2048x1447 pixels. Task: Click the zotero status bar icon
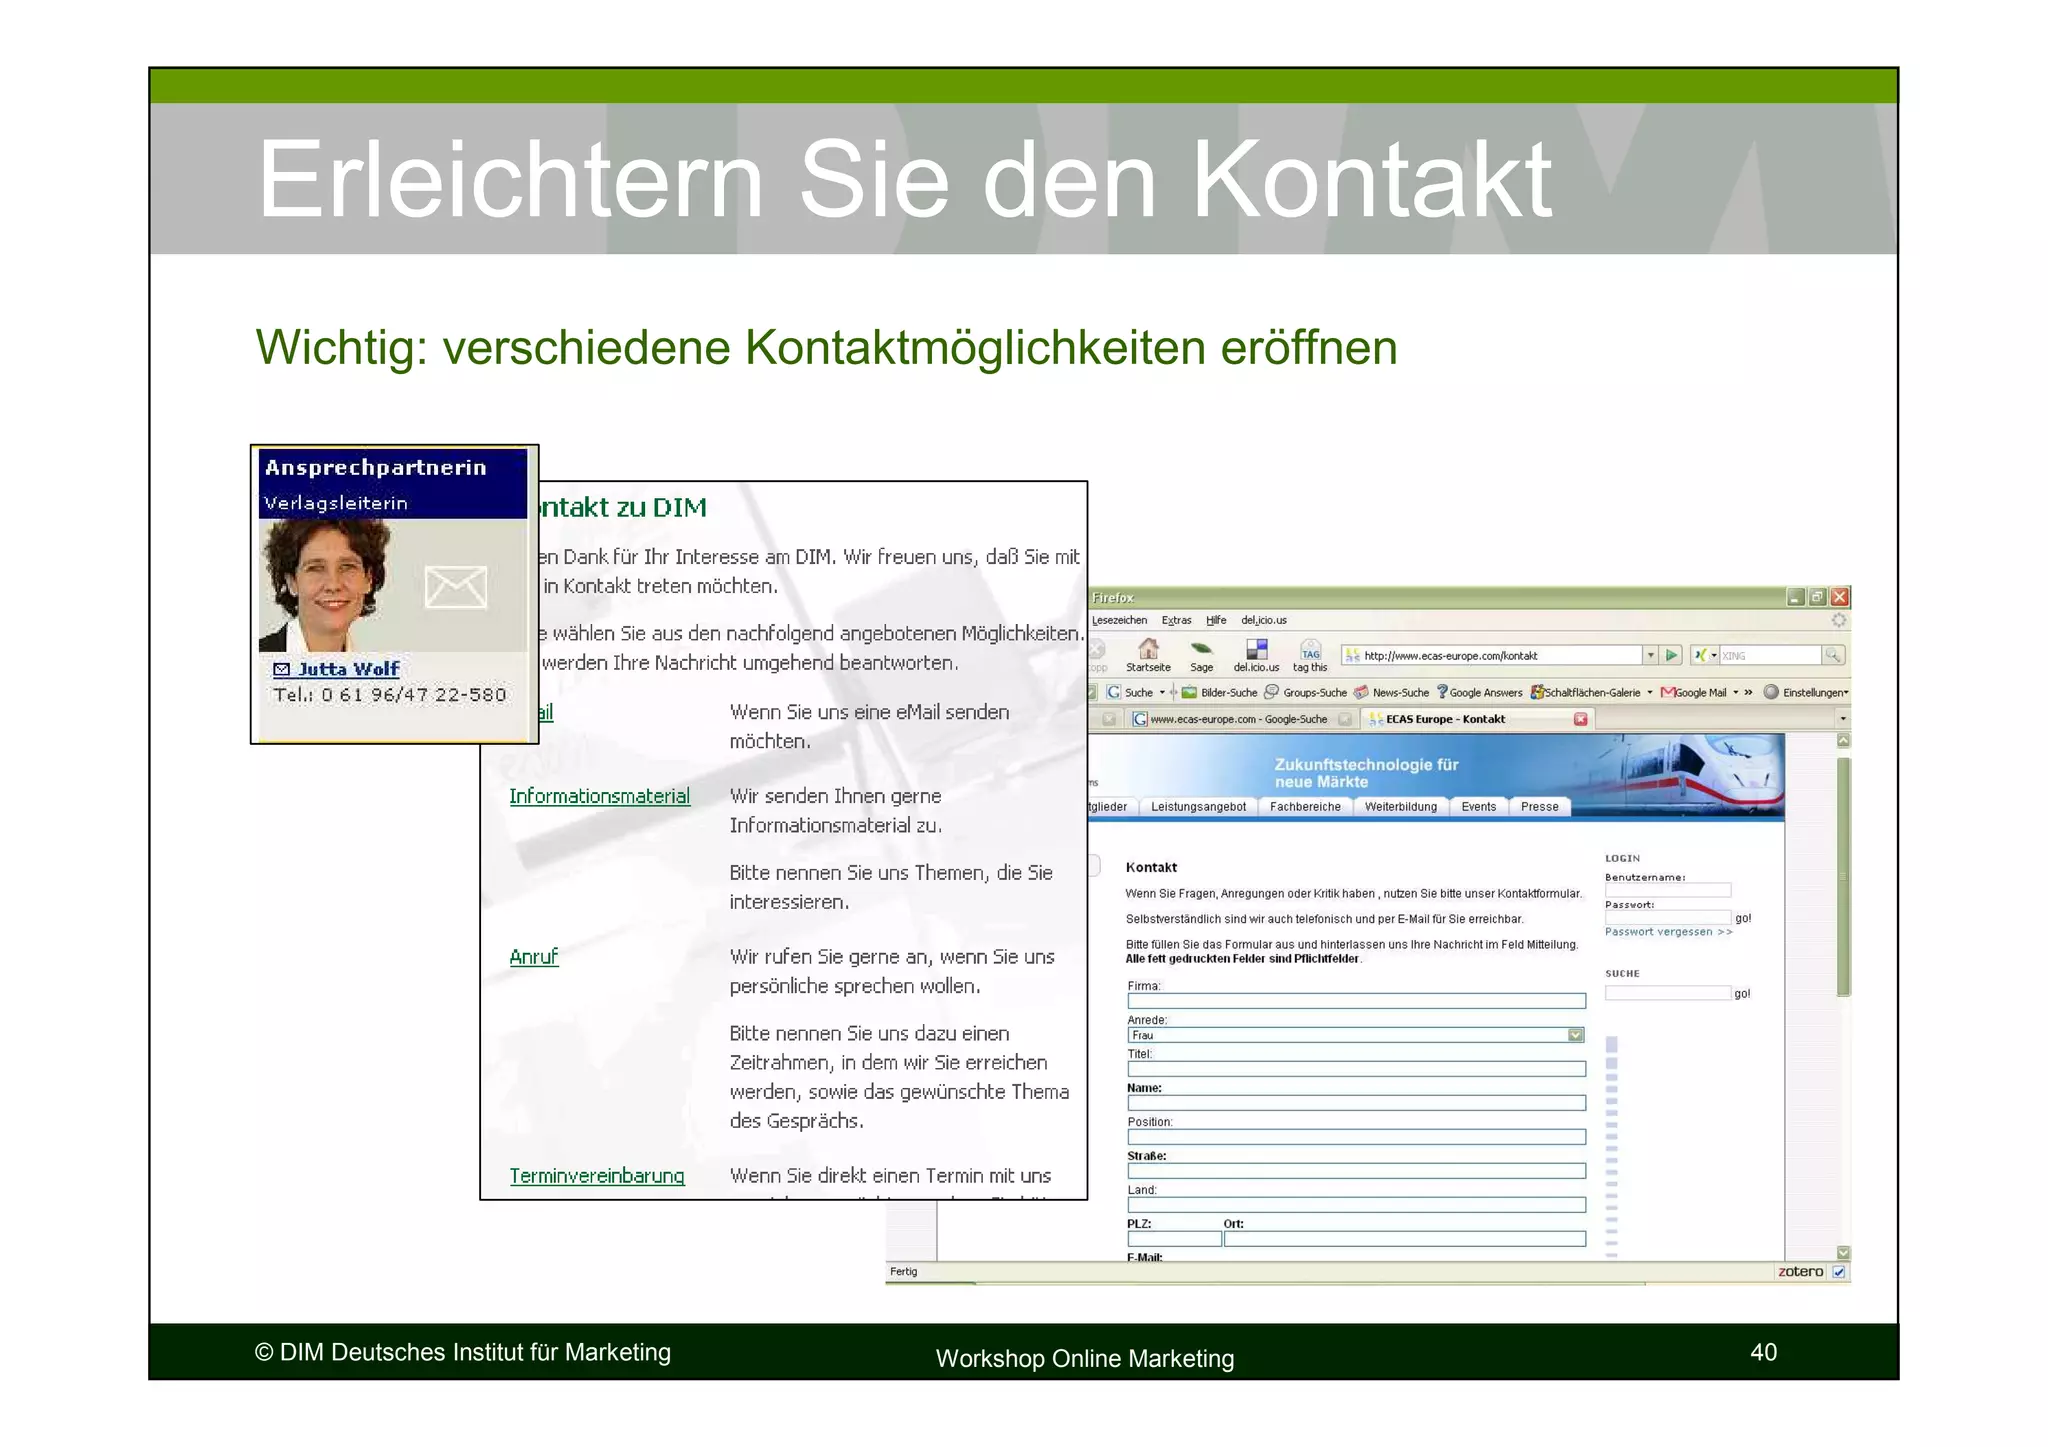1800,1271
